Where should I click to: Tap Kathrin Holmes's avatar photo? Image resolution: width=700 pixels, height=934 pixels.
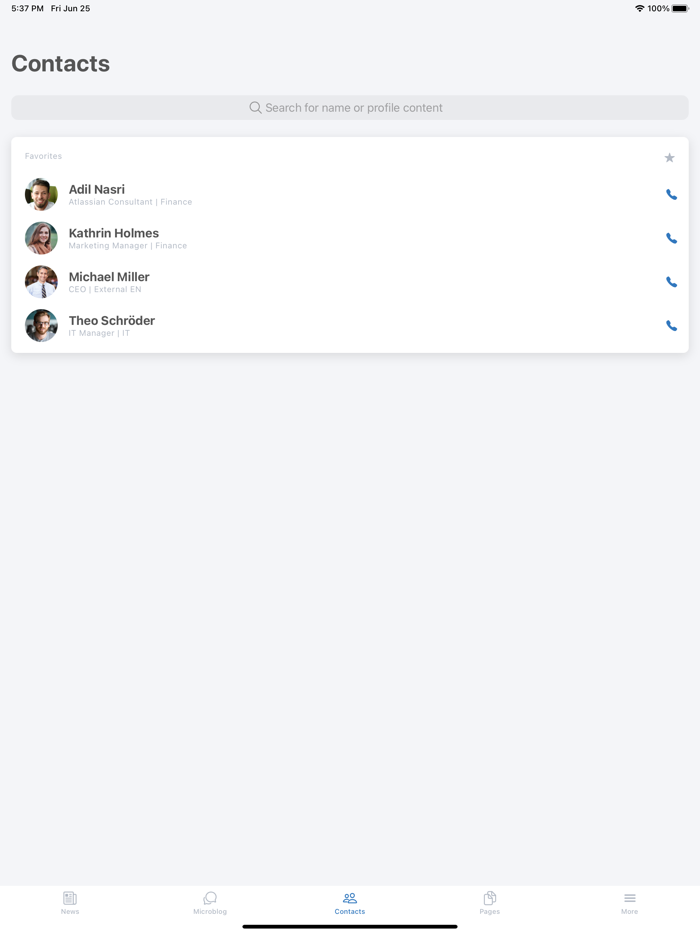(41, 238)
